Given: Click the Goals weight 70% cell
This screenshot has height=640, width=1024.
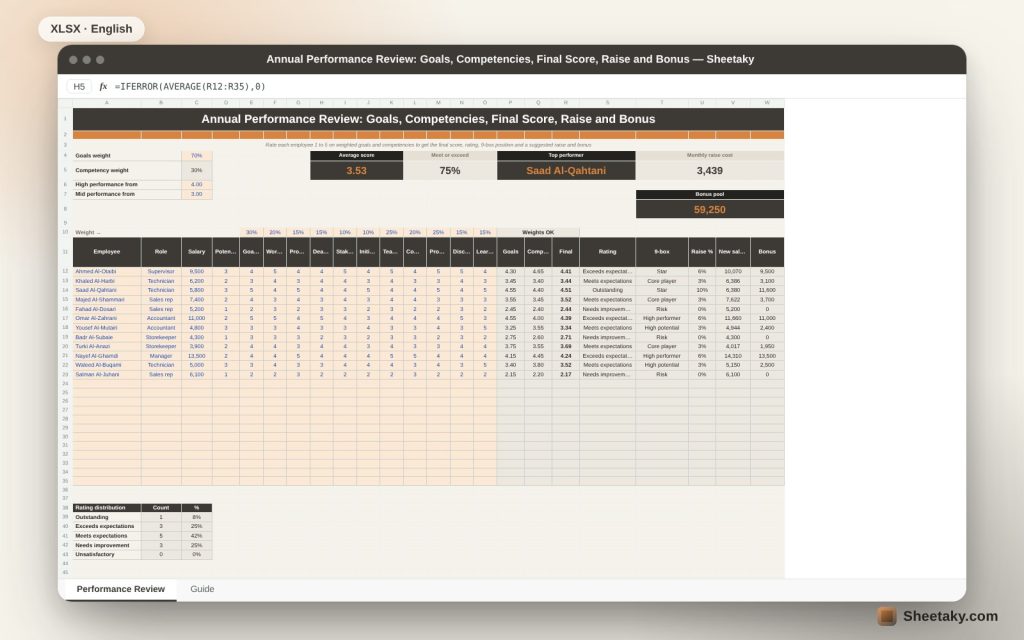Looking at the screenshot, I should (x=197, y=155).
